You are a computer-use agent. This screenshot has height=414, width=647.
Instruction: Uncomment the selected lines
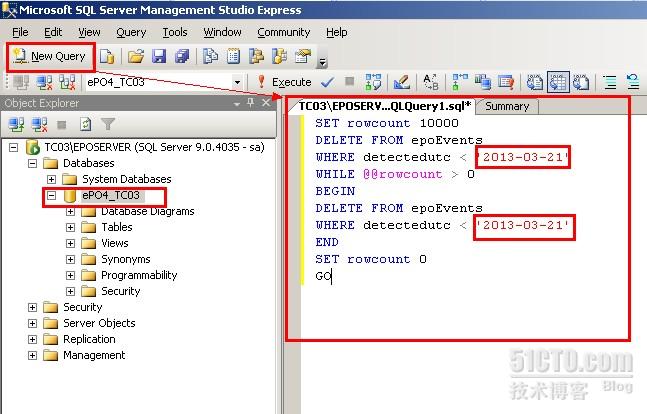633,82
